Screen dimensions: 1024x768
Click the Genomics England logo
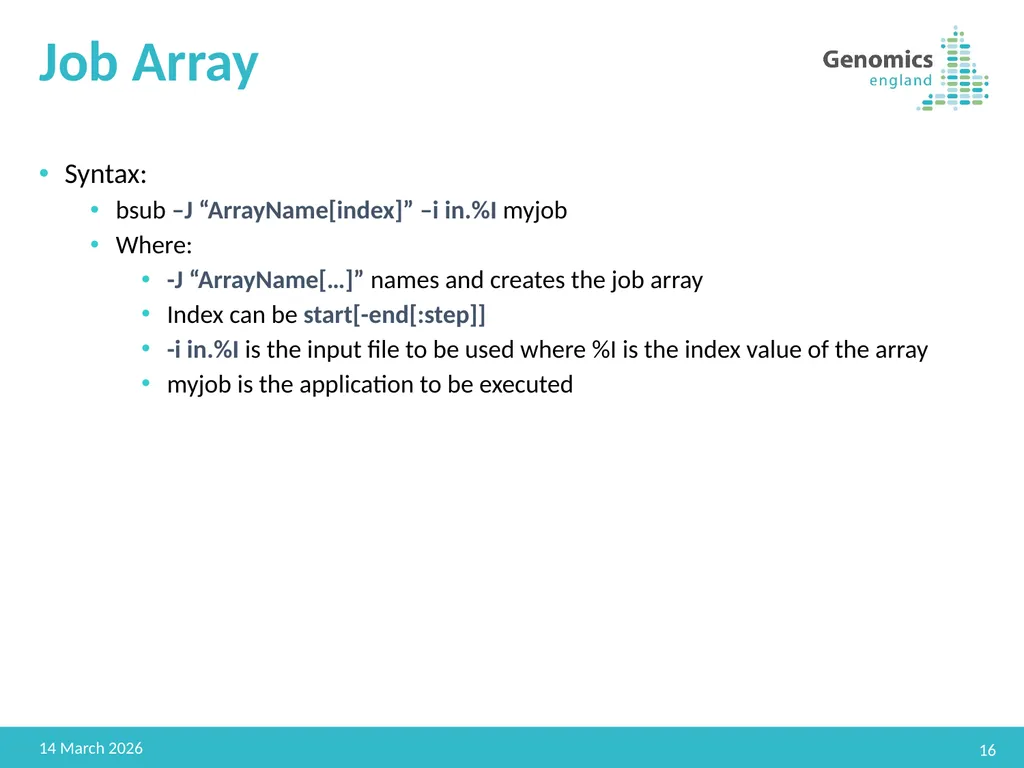pyautogui.click(x=905, y=69)
